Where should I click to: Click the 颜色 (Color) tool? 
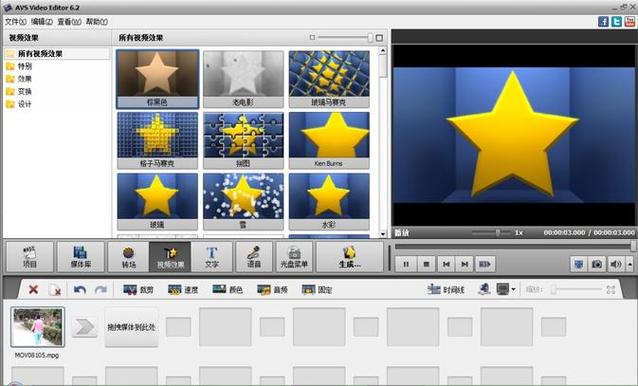[x=228, y=290]
